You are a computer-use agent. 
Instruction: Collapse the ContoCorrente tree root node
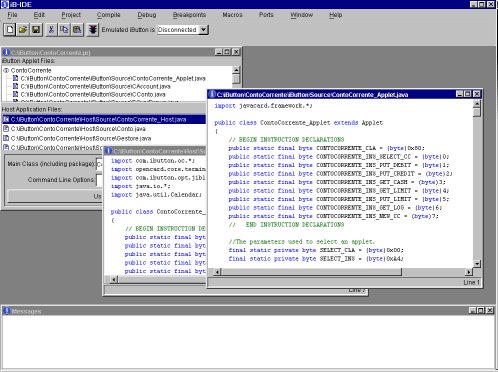point(6,70)
